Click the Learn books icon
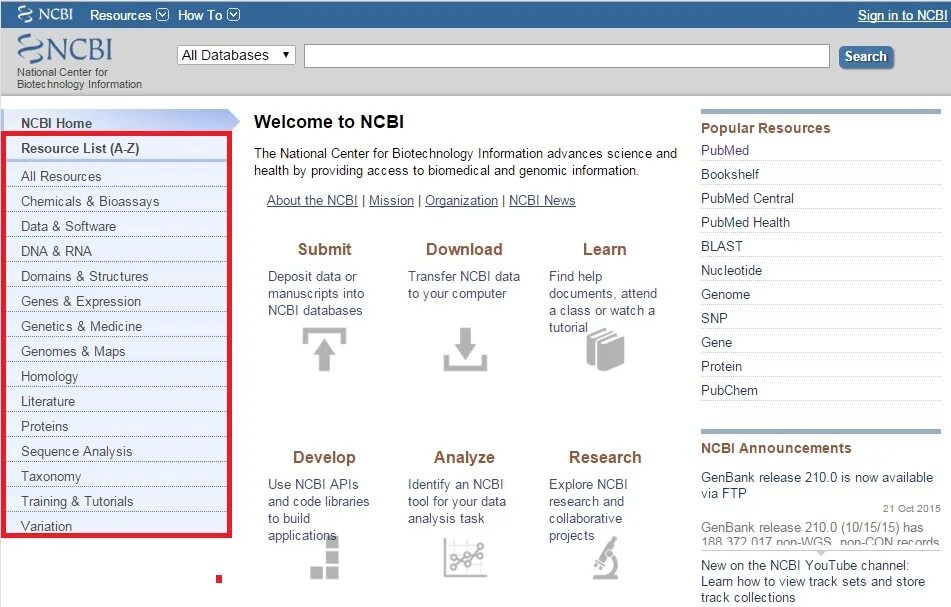Viewport: 951px width, 607px height. (605, 349)
